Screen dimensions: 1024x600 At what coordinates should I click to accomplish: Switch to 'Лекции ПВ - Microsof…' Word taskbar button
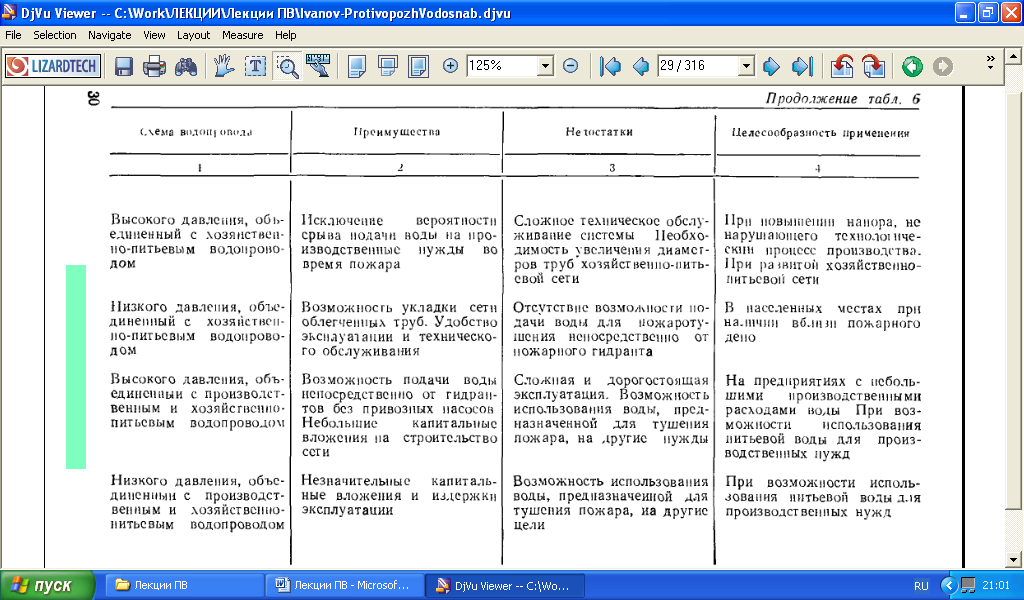(x=345, y=586)
